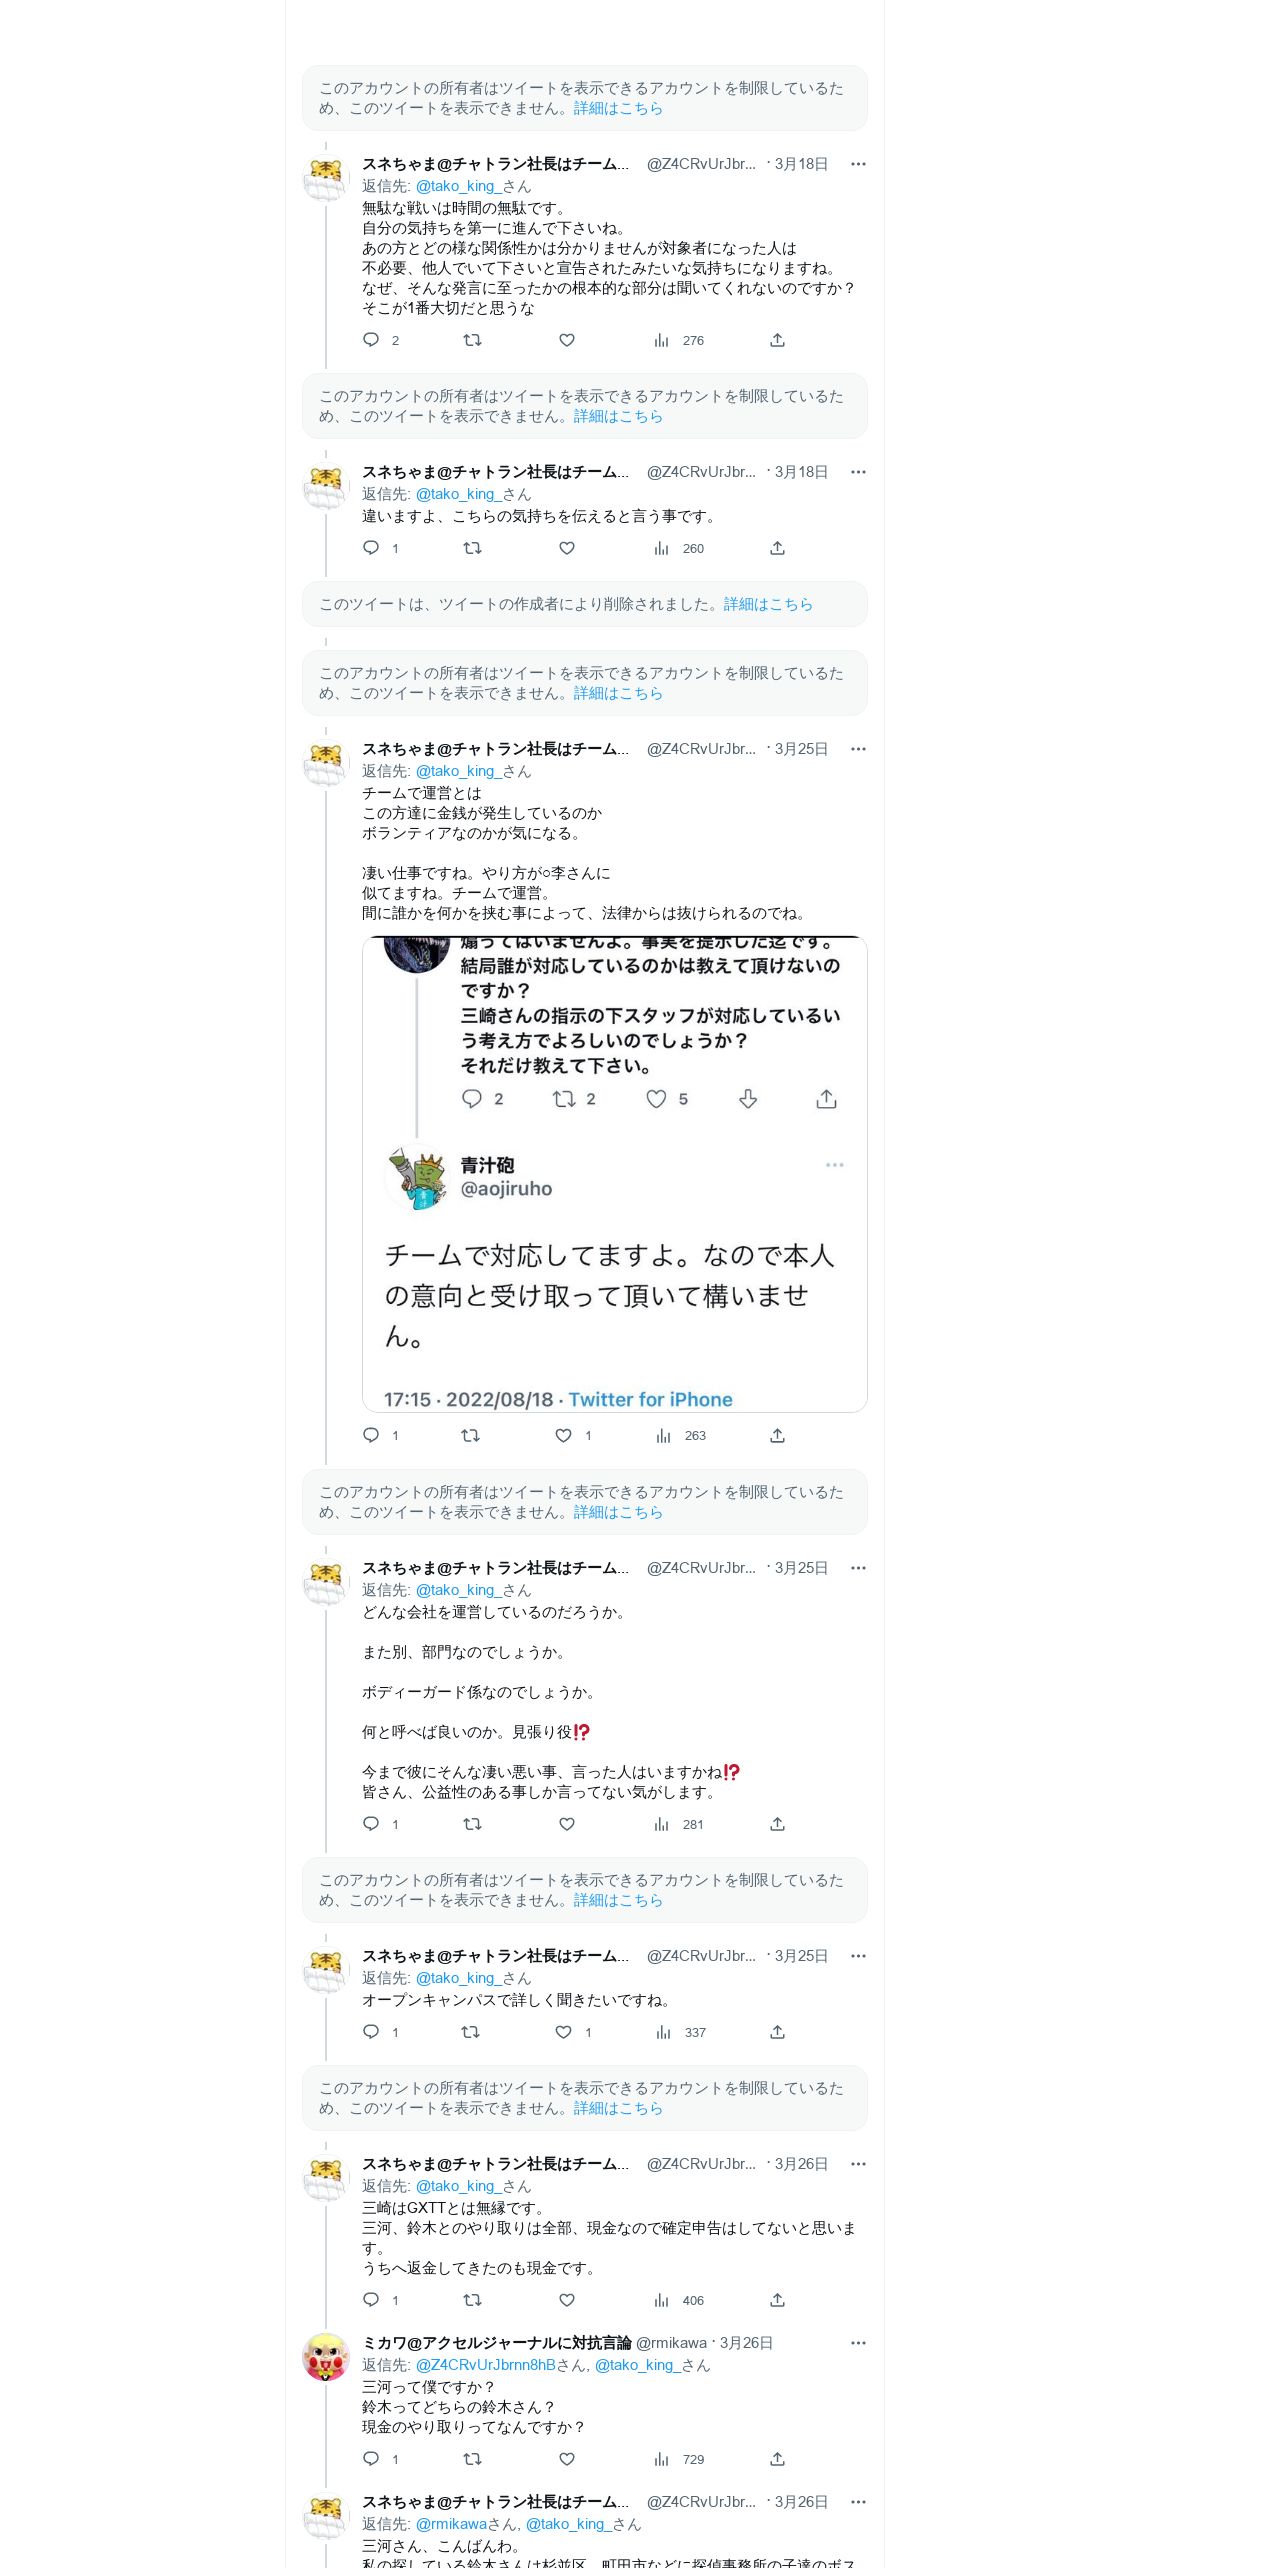
Task: Share the tweet with 281 views
Action: click(777, 1824)
